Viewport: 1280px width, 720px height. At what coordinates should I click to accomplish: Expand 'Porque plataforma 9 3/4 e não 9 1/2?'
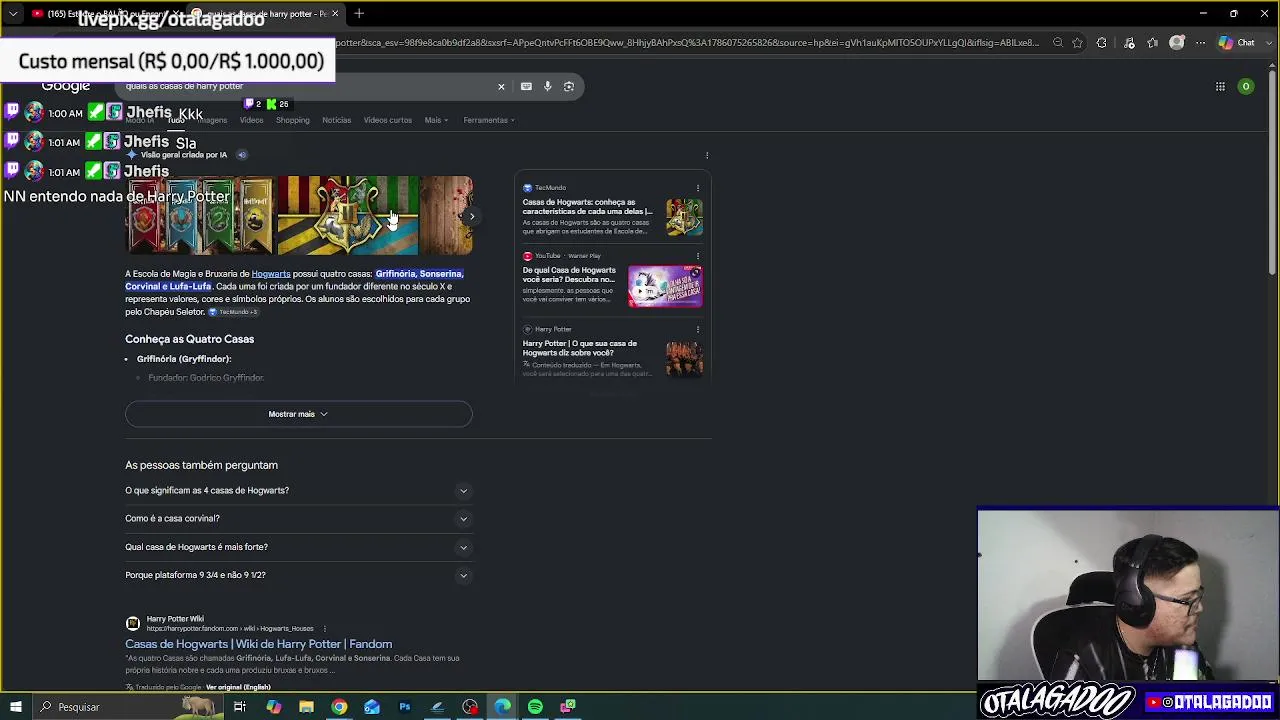coord(298,575)
